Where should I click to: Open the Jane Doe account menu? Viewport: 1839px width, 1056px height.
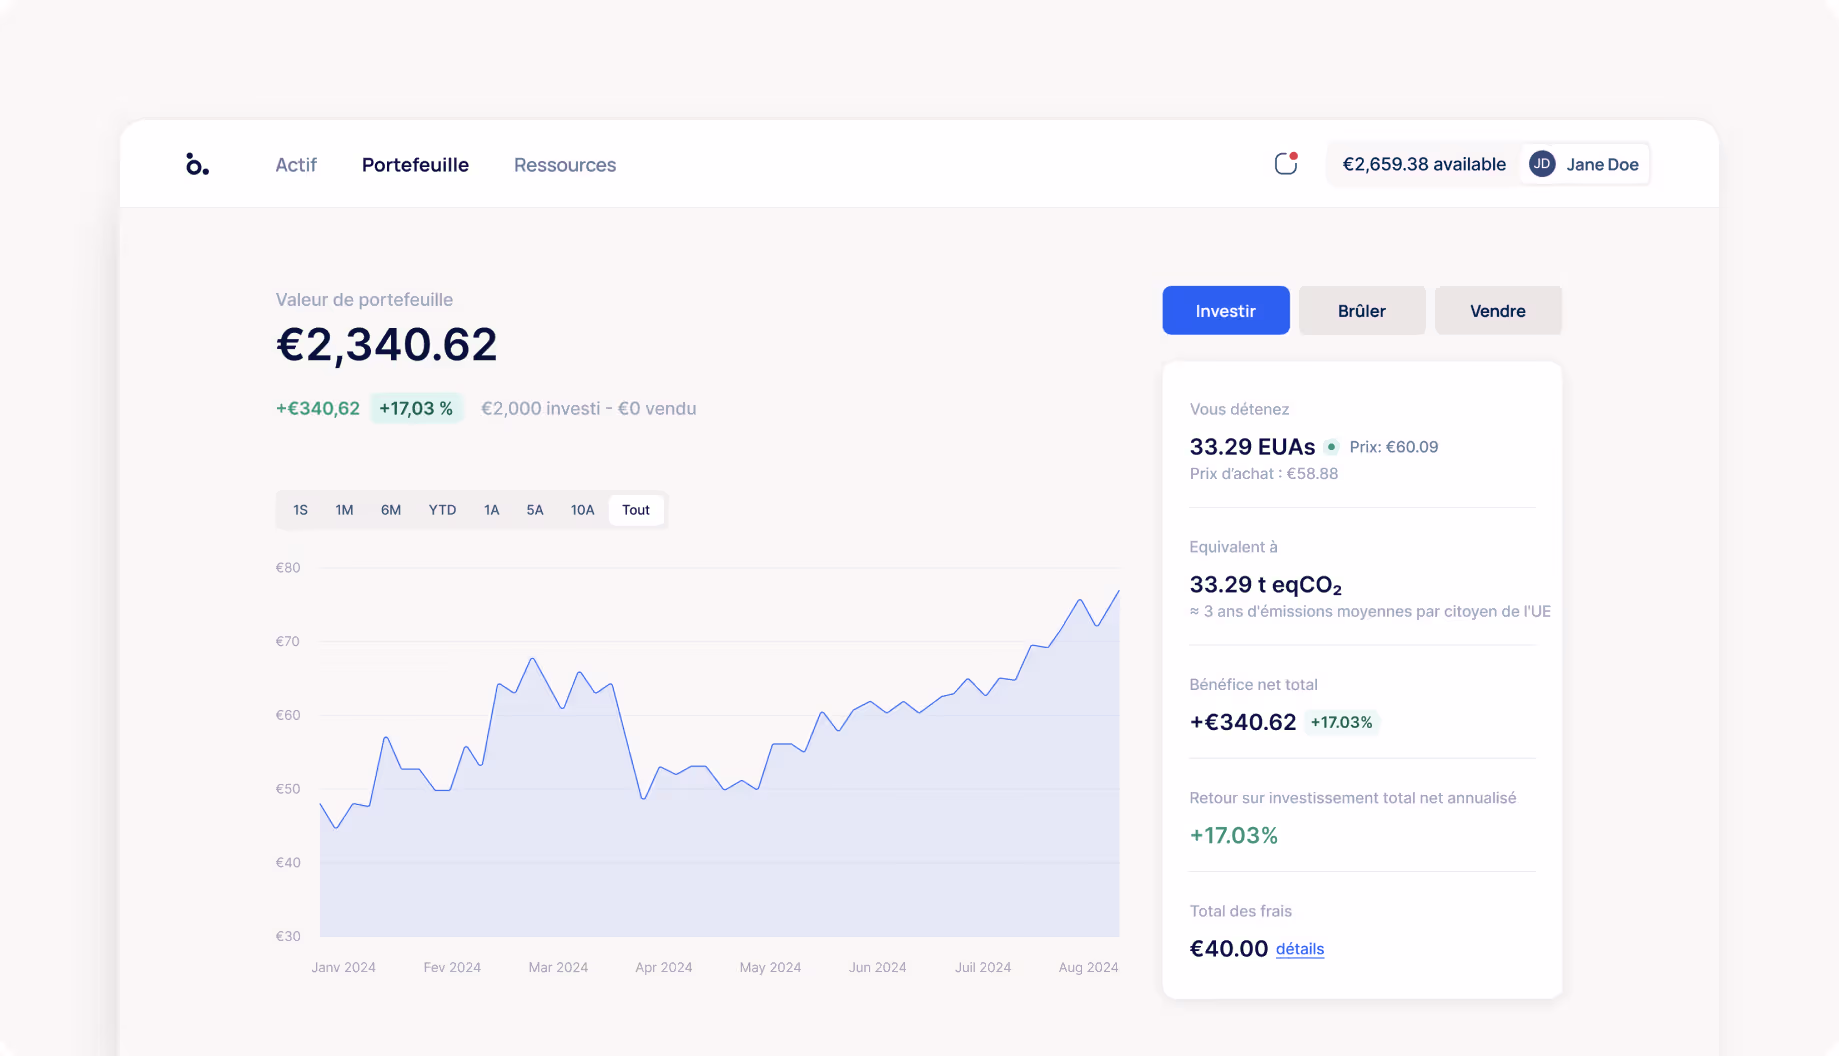point(1585,164)
